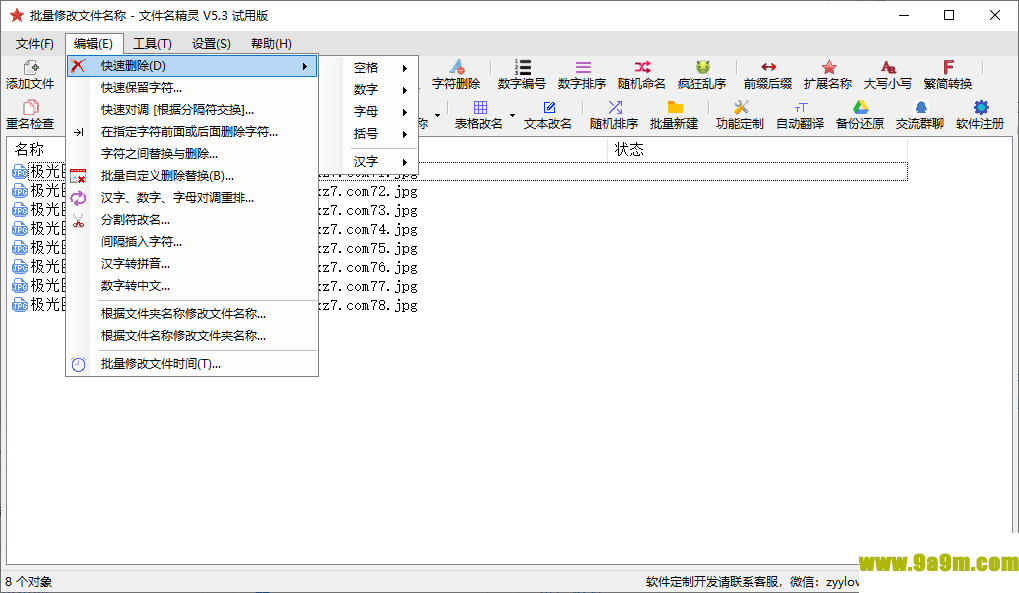Choose 快速删除(D) menu entry
Viewport: 1019px width, 593px height.
[192, 66]
